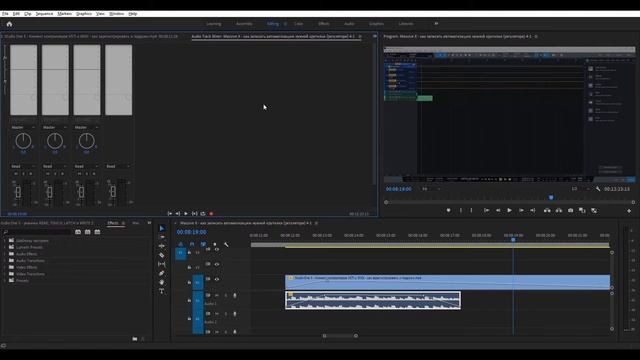The width and height of the screenshot is (640, 360).
Task: Mark Out point in Program monitor
Action: pos(471,210)
